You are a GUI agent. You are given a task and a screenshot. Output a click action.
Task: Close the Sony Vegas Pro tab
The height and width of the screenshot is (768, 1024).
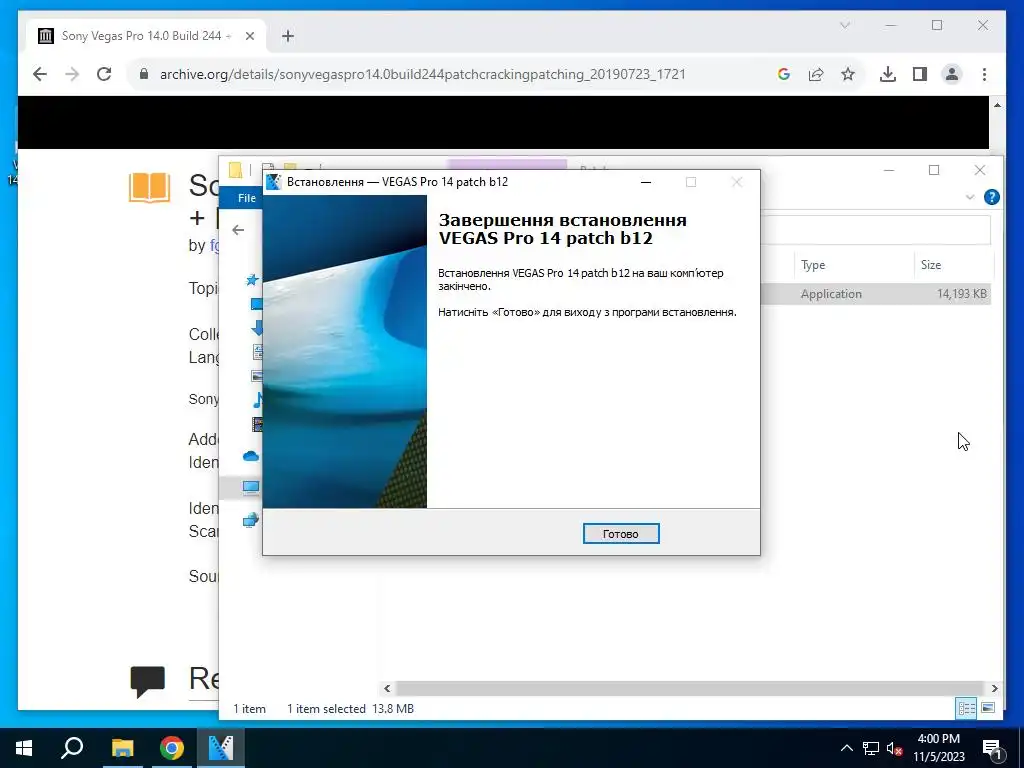point(249,36)
